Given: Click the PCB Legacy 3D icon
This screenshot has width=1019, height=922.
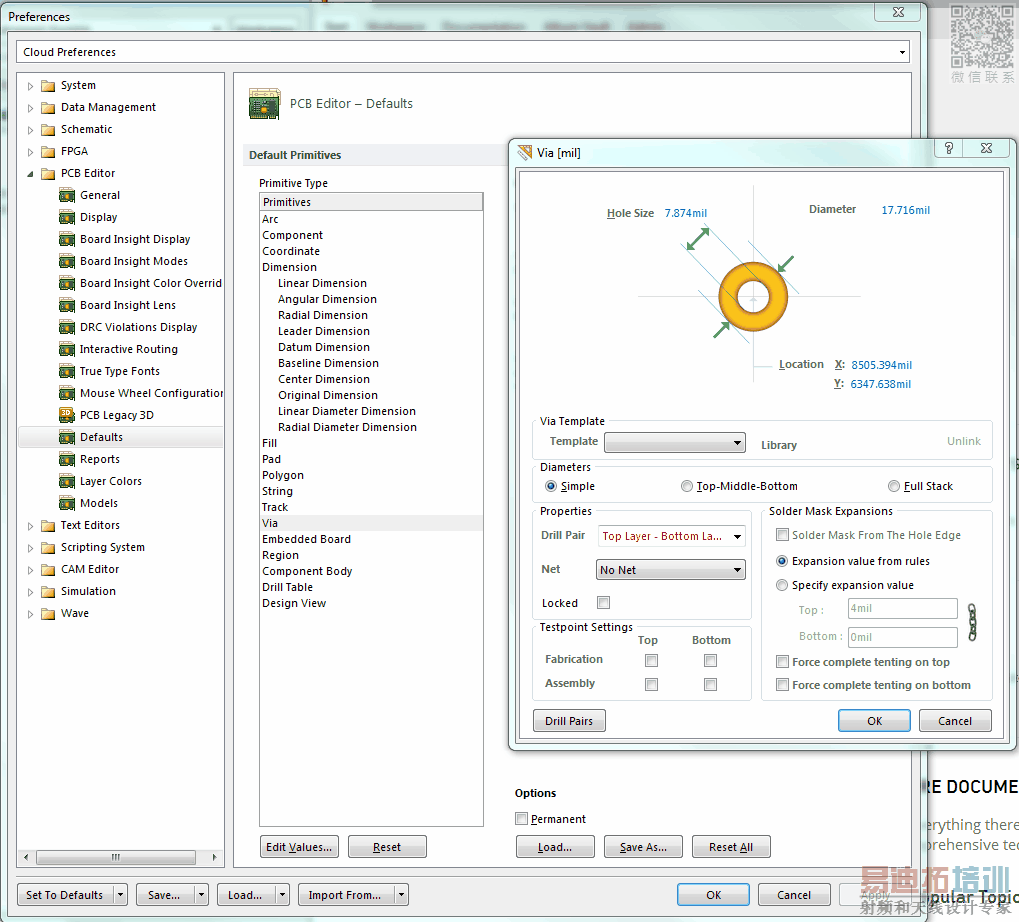Looking at the screenshot, I should [x=67, y=415].
